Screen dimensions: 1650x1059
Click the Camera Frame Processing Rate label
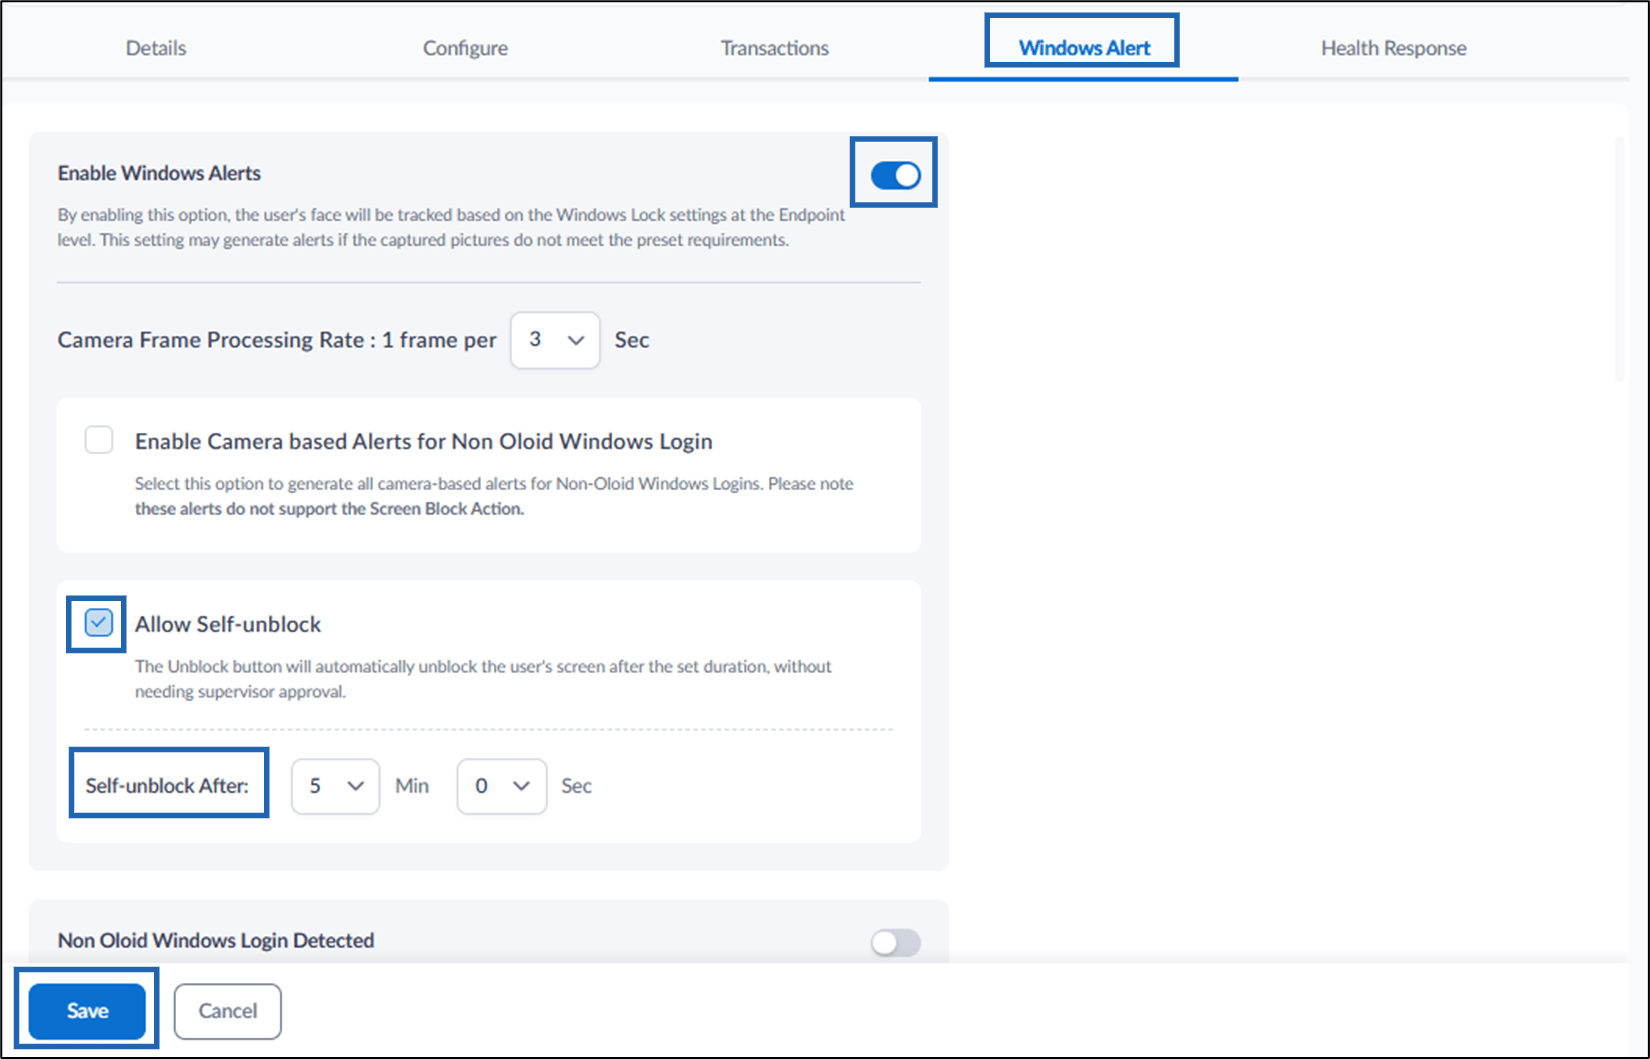click(277, 340)
